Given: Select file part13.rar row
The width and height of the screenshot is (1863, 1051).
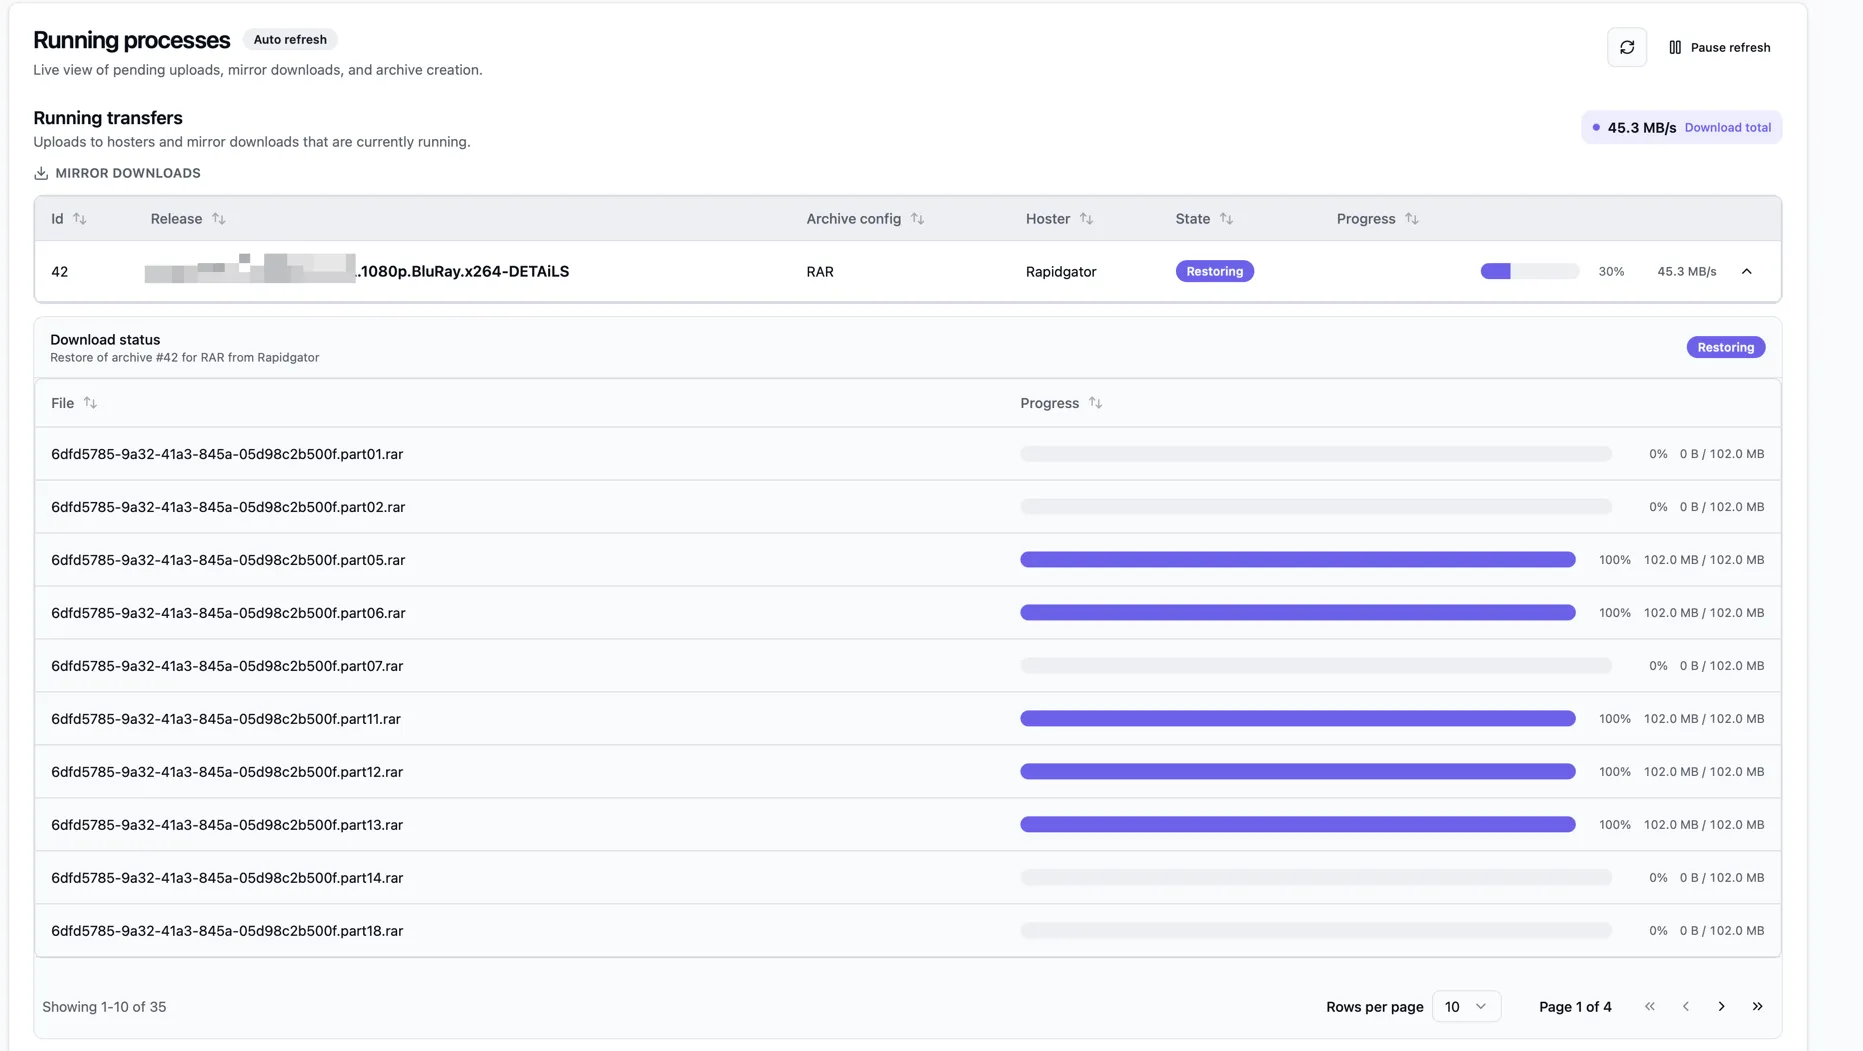Looking at the screenshot, I should [x=907, y=825].
